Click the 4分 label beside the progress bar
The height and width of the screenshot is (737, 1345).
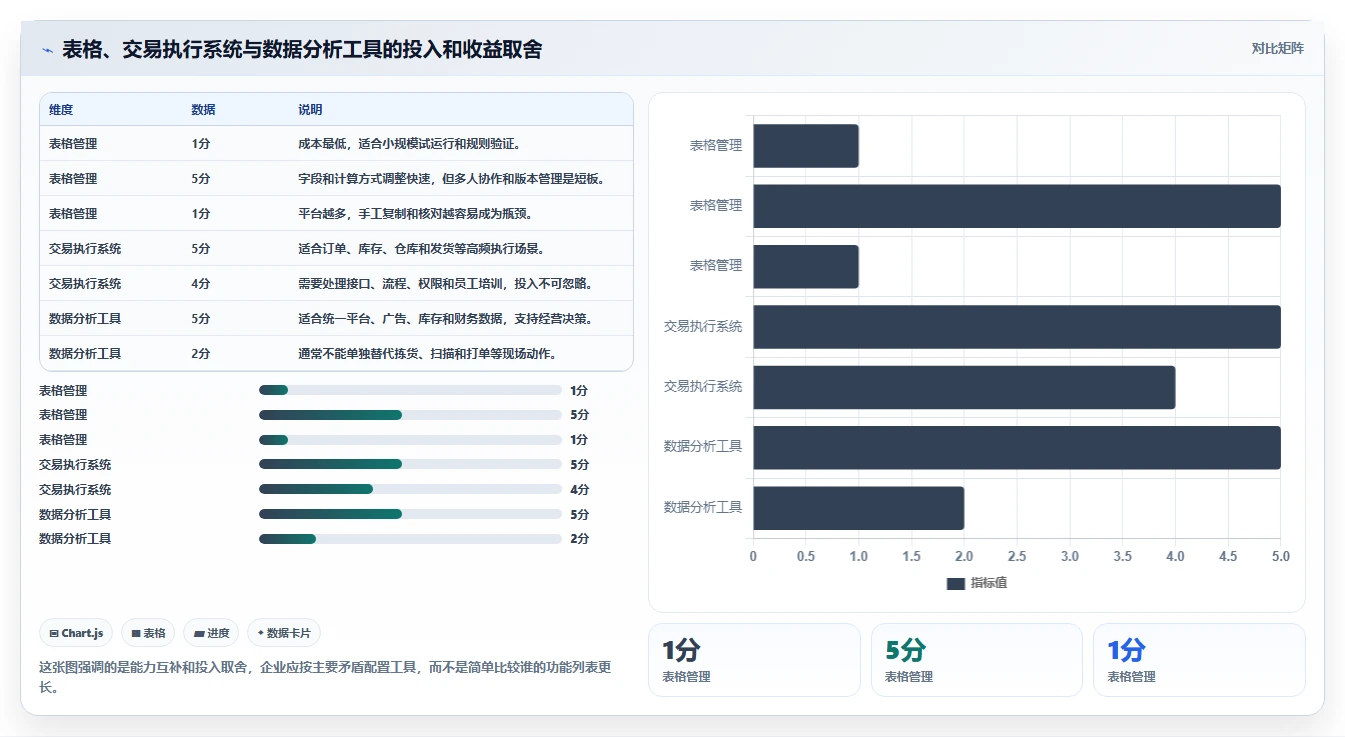click(580, 490)
